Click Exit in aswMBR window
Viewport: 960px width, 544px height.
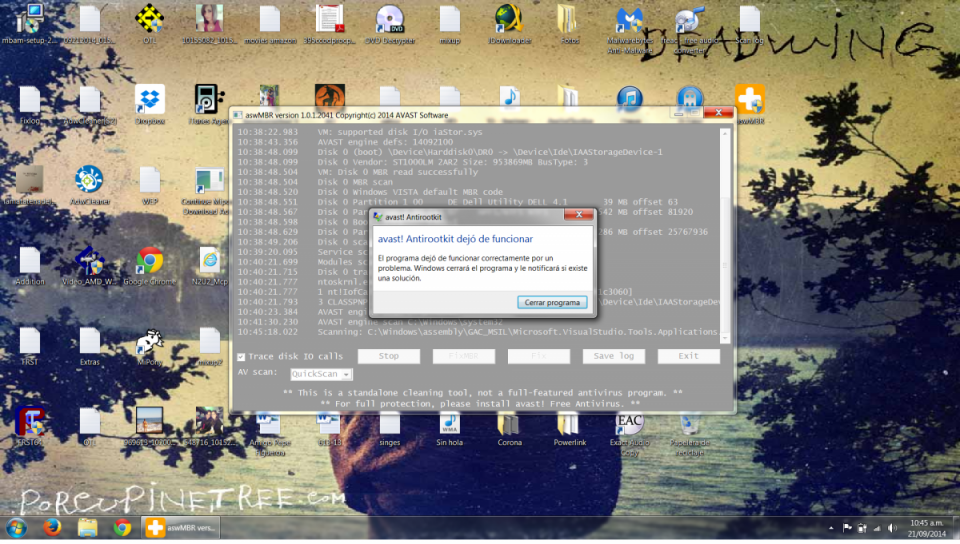tap(688, 356)
